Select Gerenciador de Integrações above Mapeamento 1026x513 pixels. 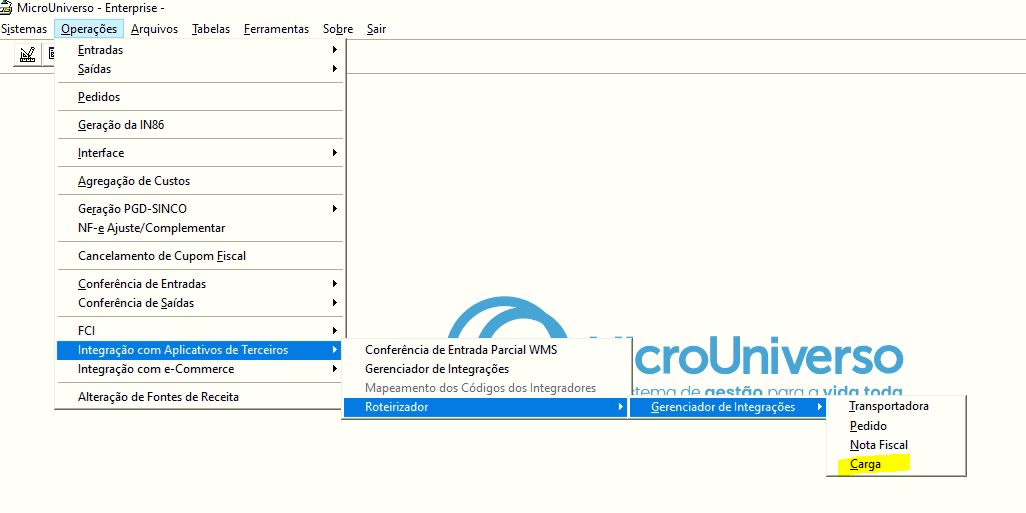[486, 369]
